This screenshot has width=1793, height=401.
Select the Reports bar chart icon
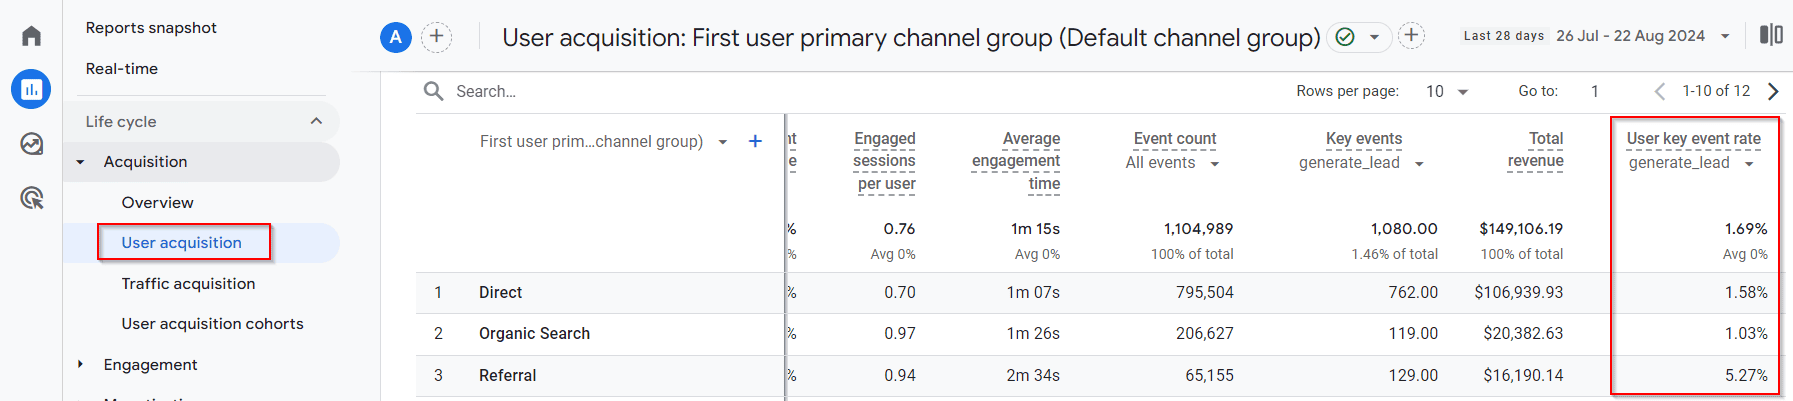click(x=31, y=90)
